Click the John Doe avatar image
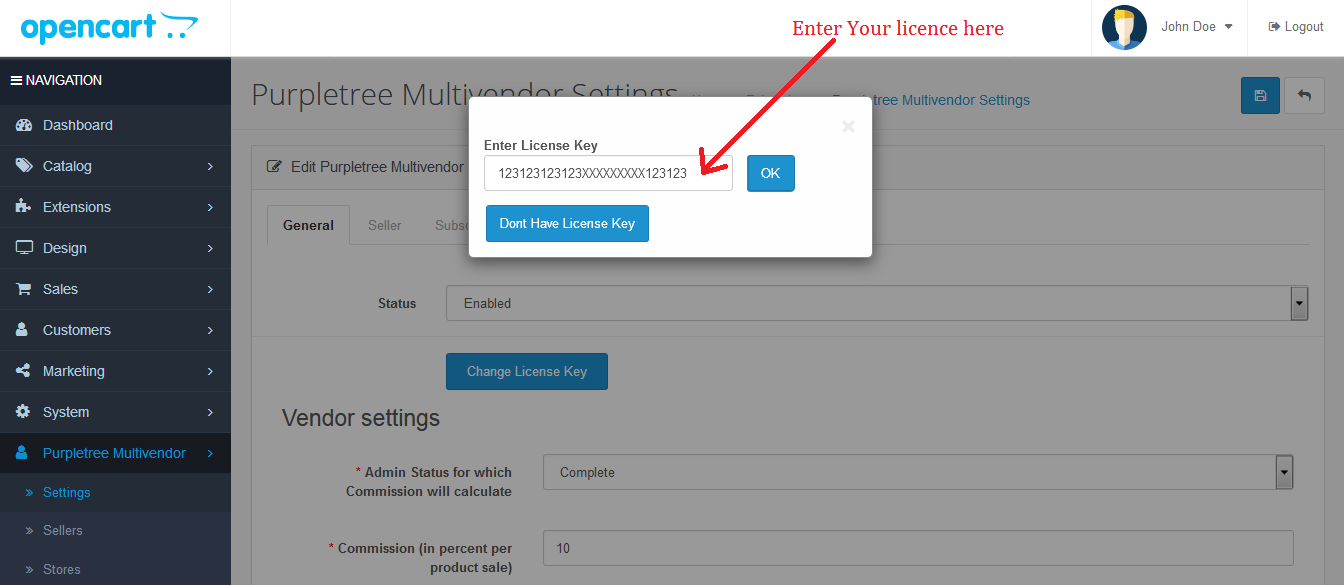Image resolution: width=1344 pixels, height=585 pixels. (1124, 27)
